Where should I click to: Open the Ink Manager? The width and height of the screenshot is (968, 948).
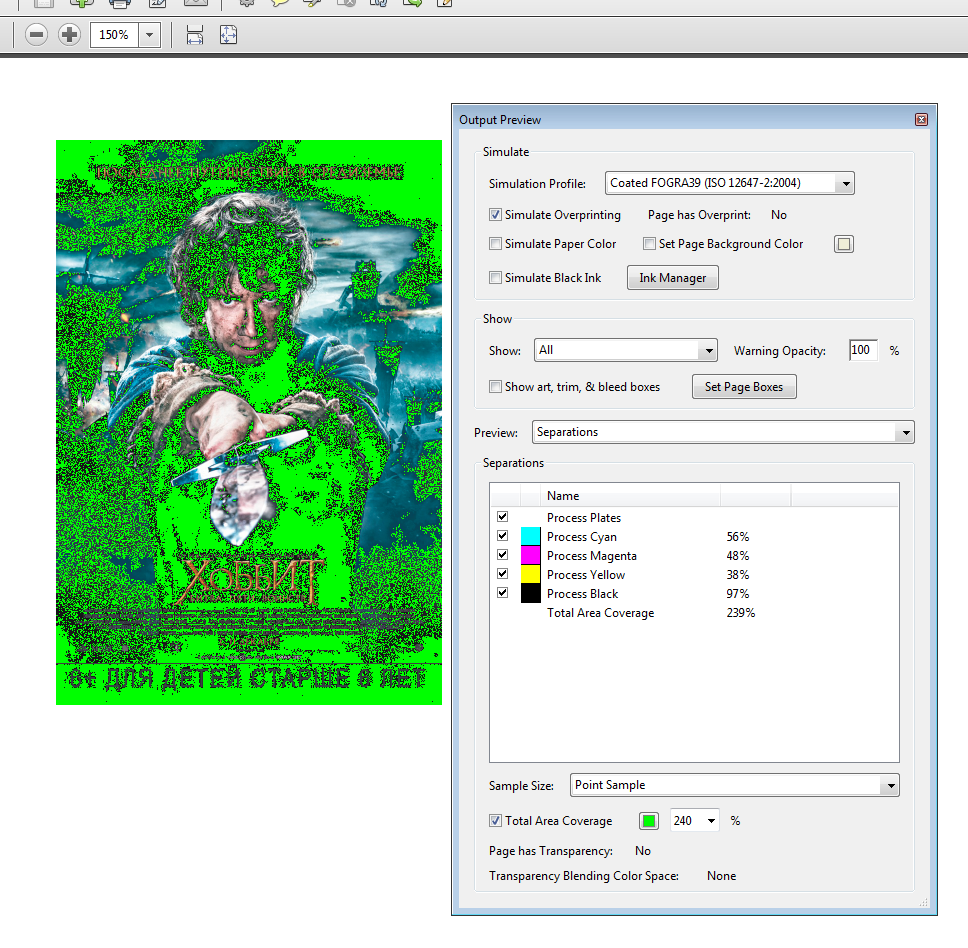(673, 278)
